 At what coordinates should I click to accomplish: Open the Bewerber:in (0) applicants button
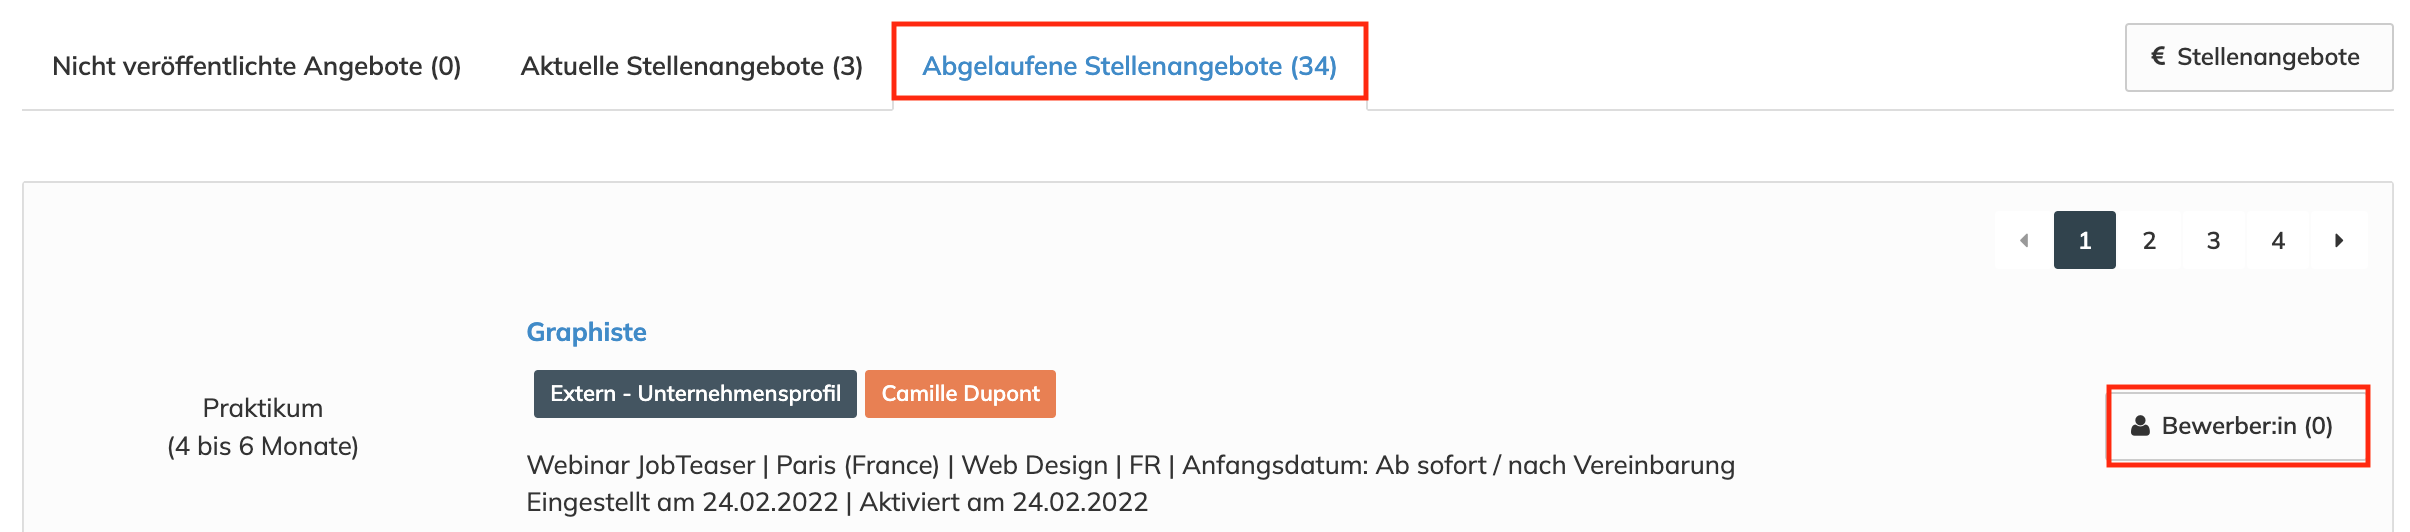(2238, 426)
